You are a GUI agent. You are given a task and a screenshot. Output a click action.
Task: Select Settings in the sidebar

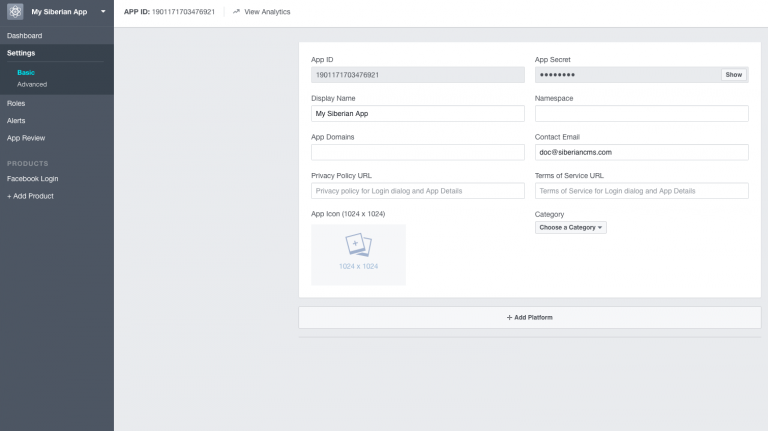(x=21, y=53)
